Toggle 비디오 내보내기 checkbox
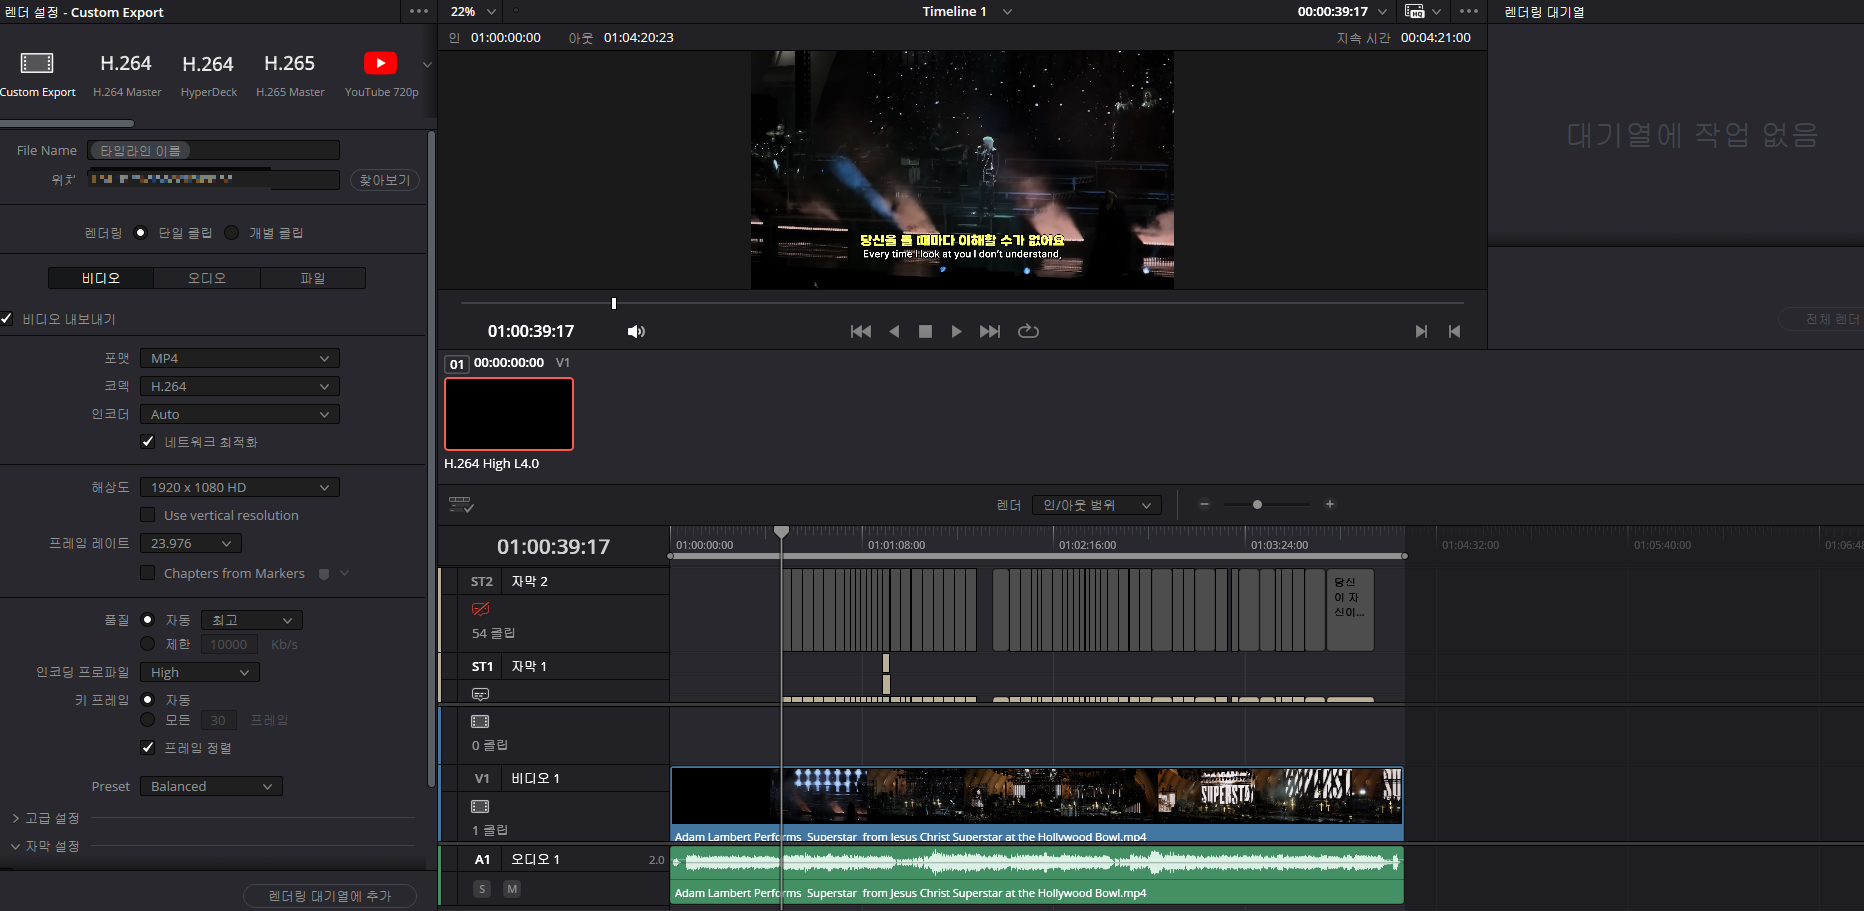This screenshot has height=911, width=1864. [6, 319]
